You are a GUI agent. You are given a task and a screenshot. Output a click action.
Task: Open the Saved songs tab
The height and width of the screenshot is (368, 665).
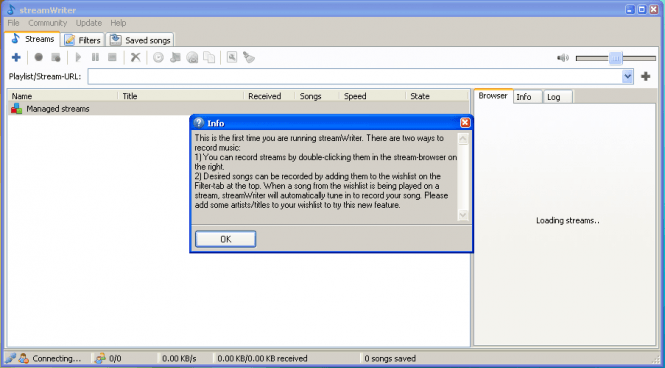140,40
